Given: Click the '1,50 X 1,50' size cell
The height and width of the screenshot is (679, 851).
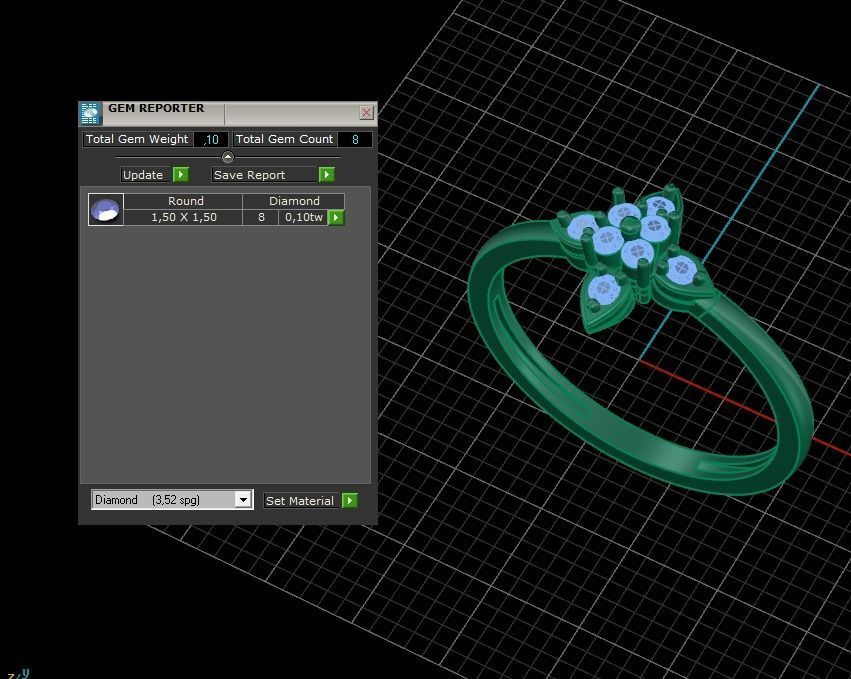Looking at the screenshot, I should point(183,217).
